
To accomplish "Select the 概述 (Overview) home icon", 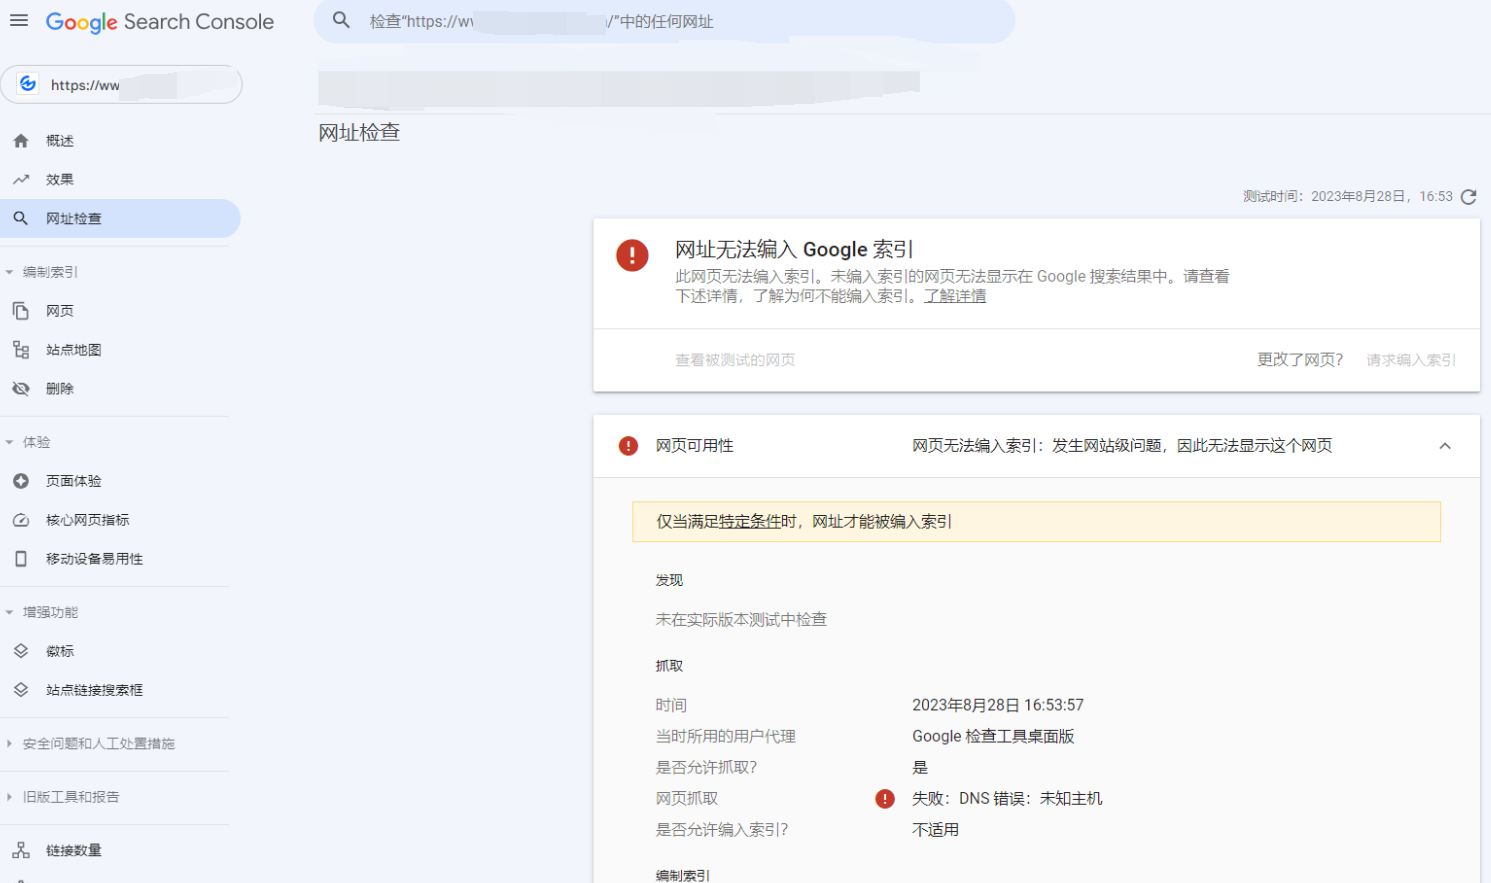I will (x=21, y=140).
